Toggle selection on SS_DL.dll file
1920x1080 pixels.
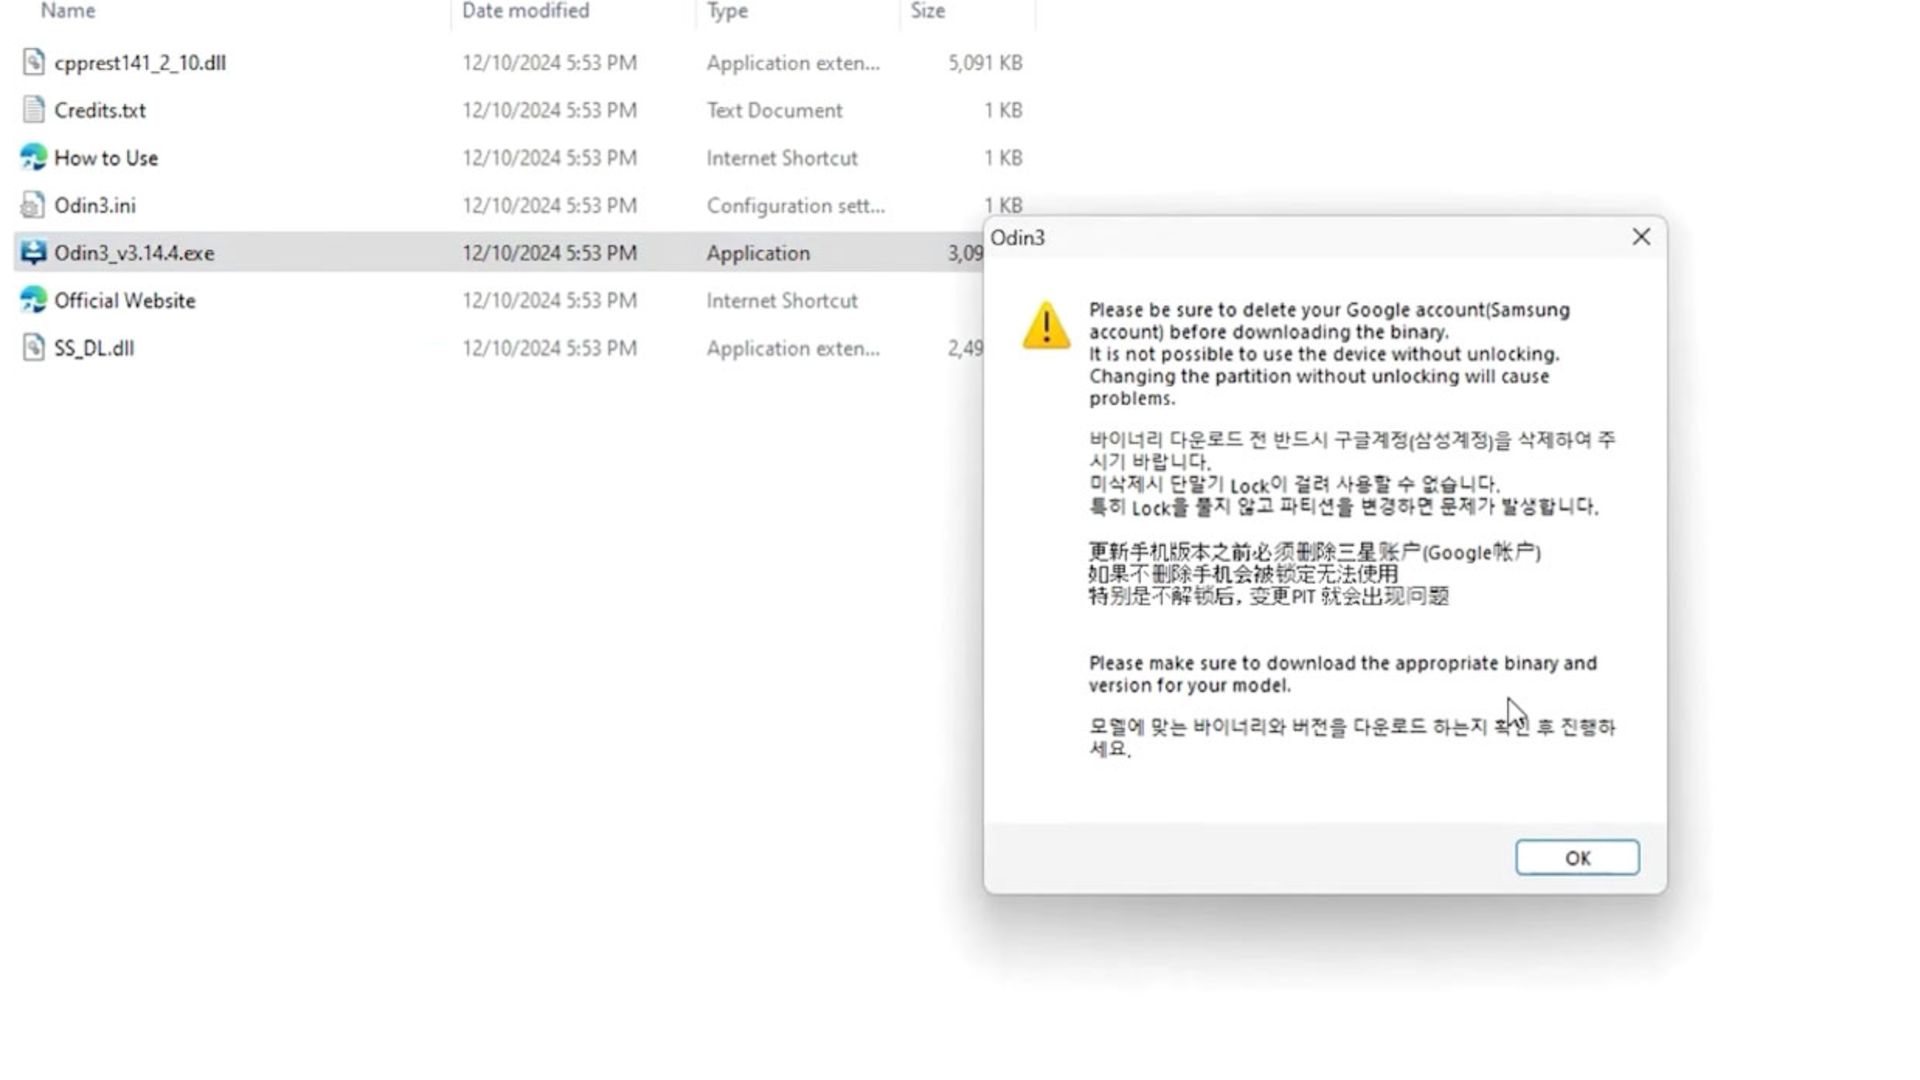91,347
